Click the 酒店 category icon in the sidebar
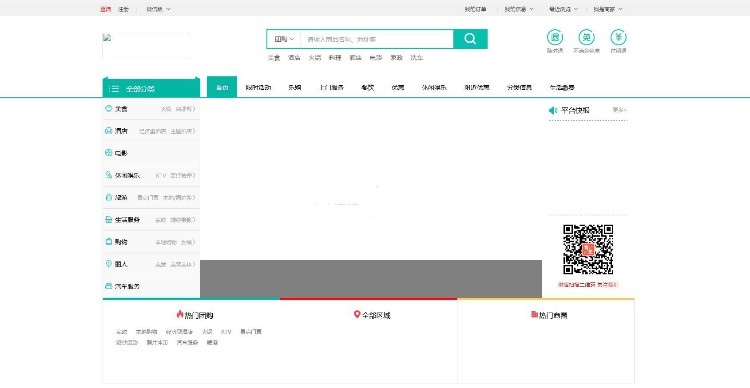750x388 pixels. coord(108,131)
